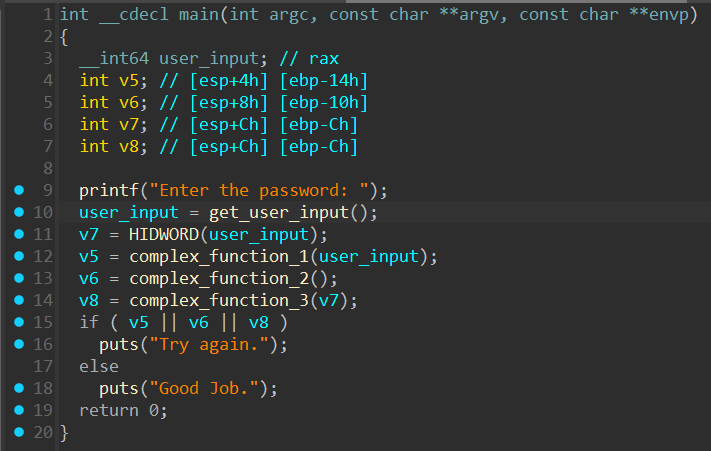This screenshot has height=451, width=711.
Task: Click user_input argument of complex_function_1
Action: [x=369, y=257]
